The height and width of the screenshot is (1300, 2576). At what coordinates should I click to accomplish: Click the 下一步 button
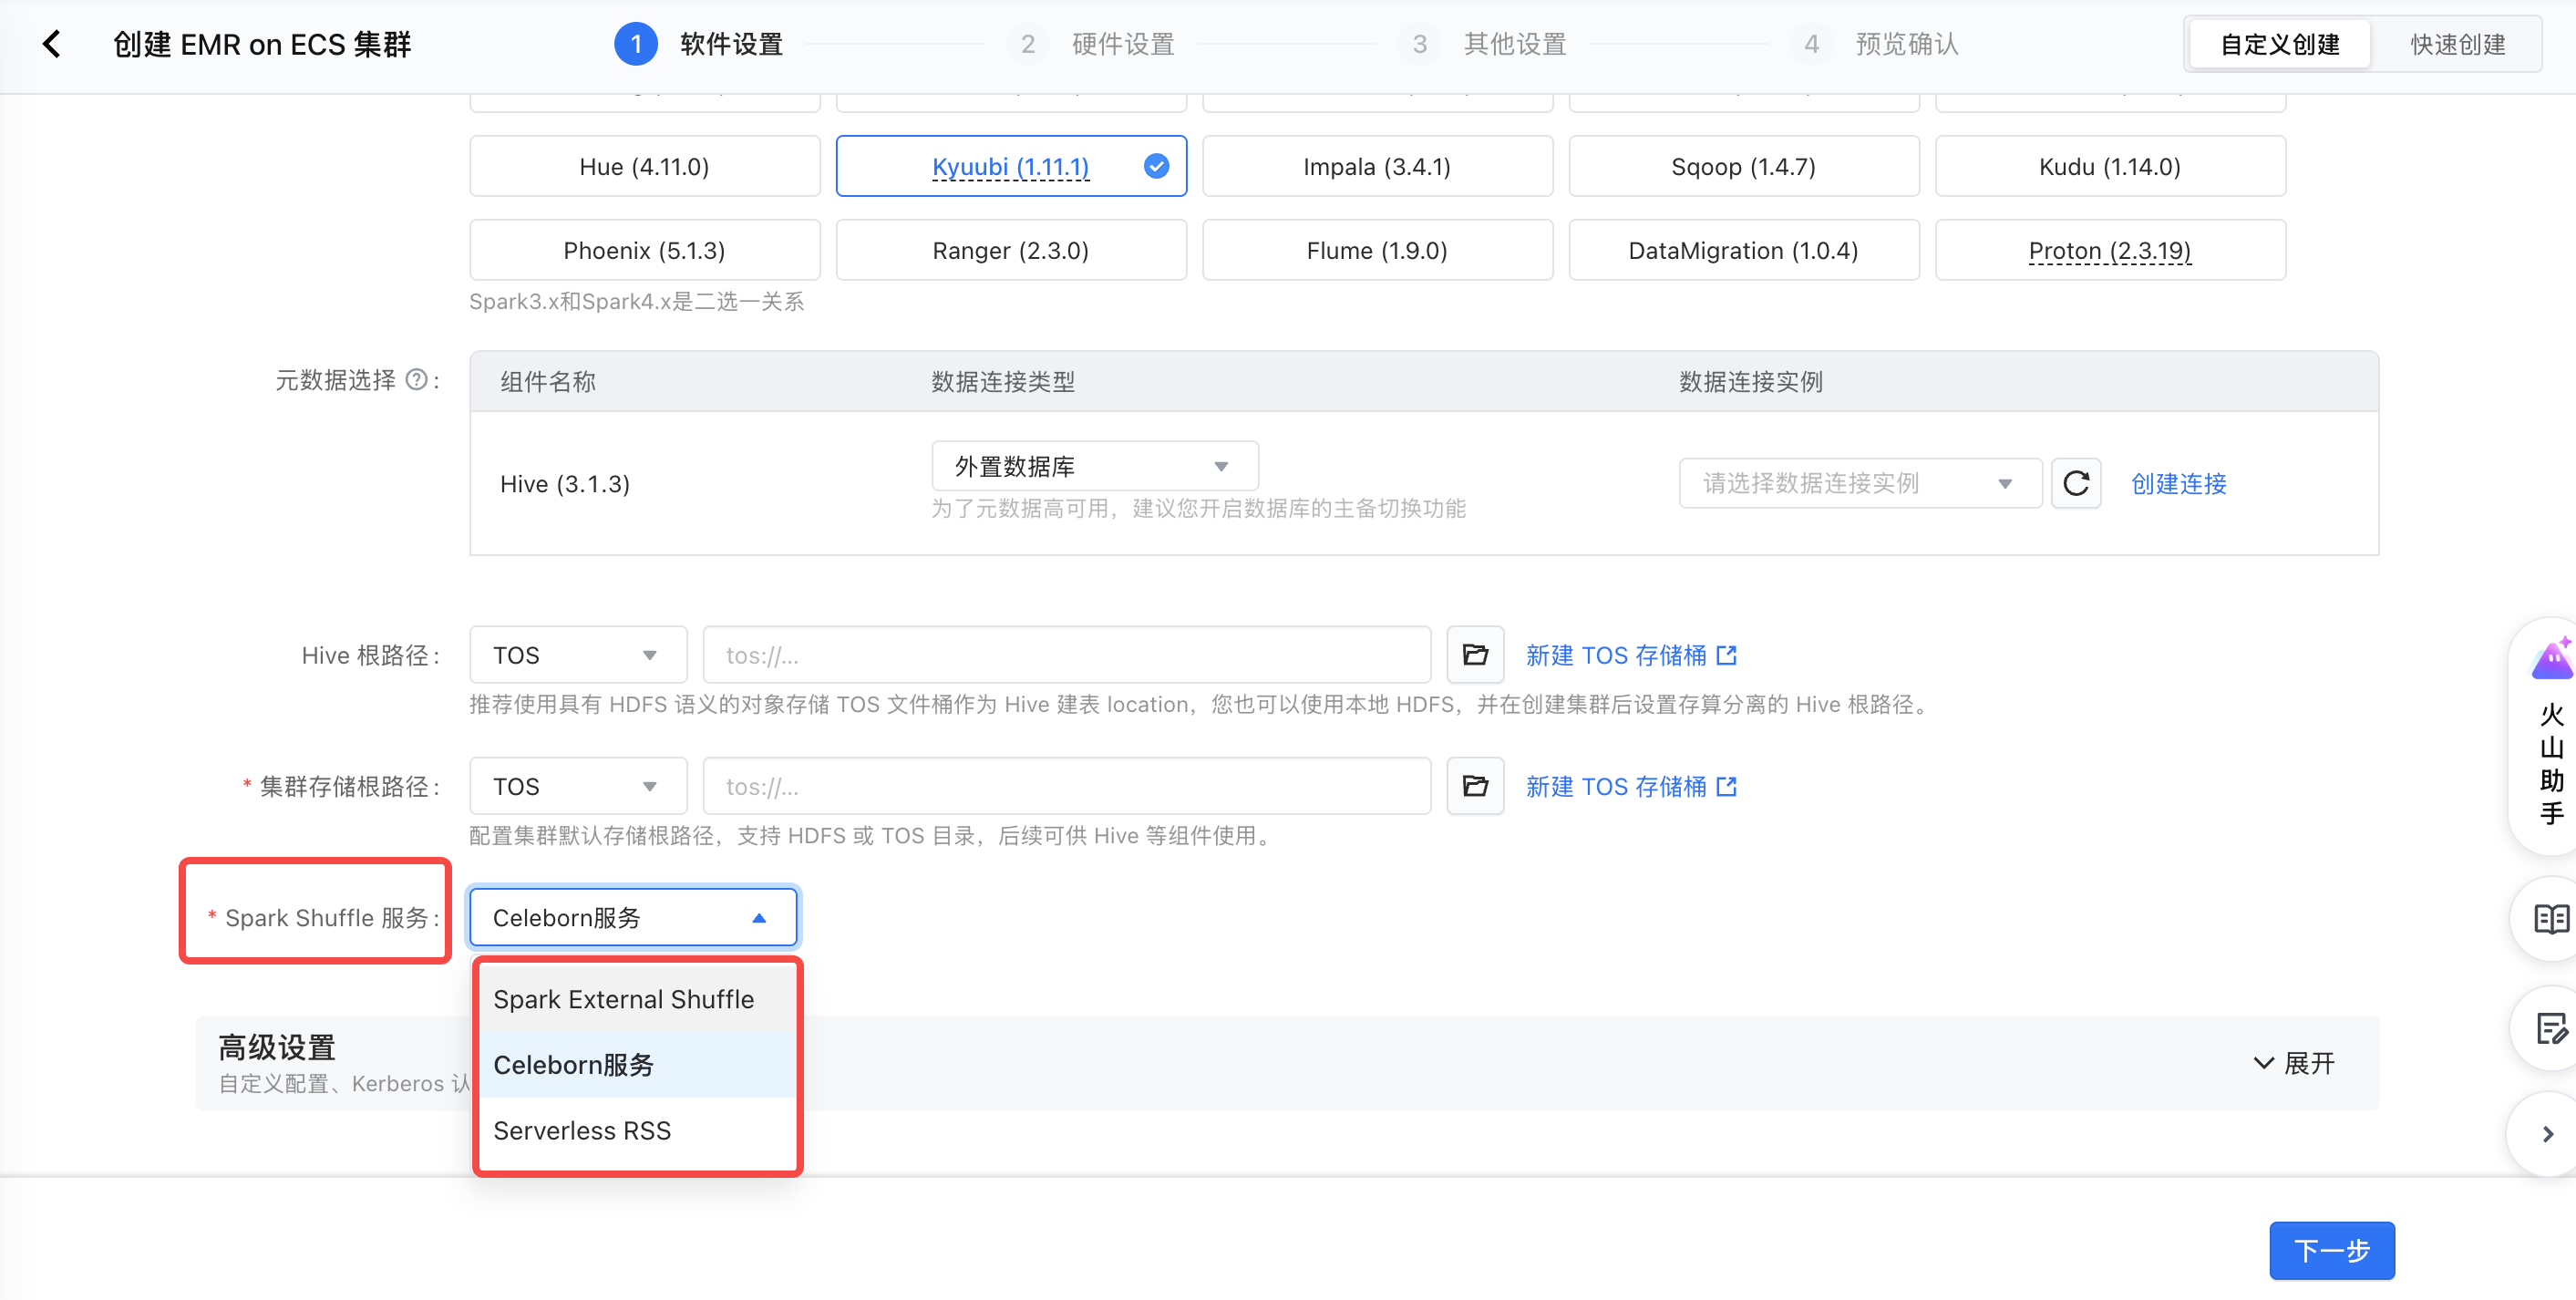pyautogui.click(x=2332, y=1250)
